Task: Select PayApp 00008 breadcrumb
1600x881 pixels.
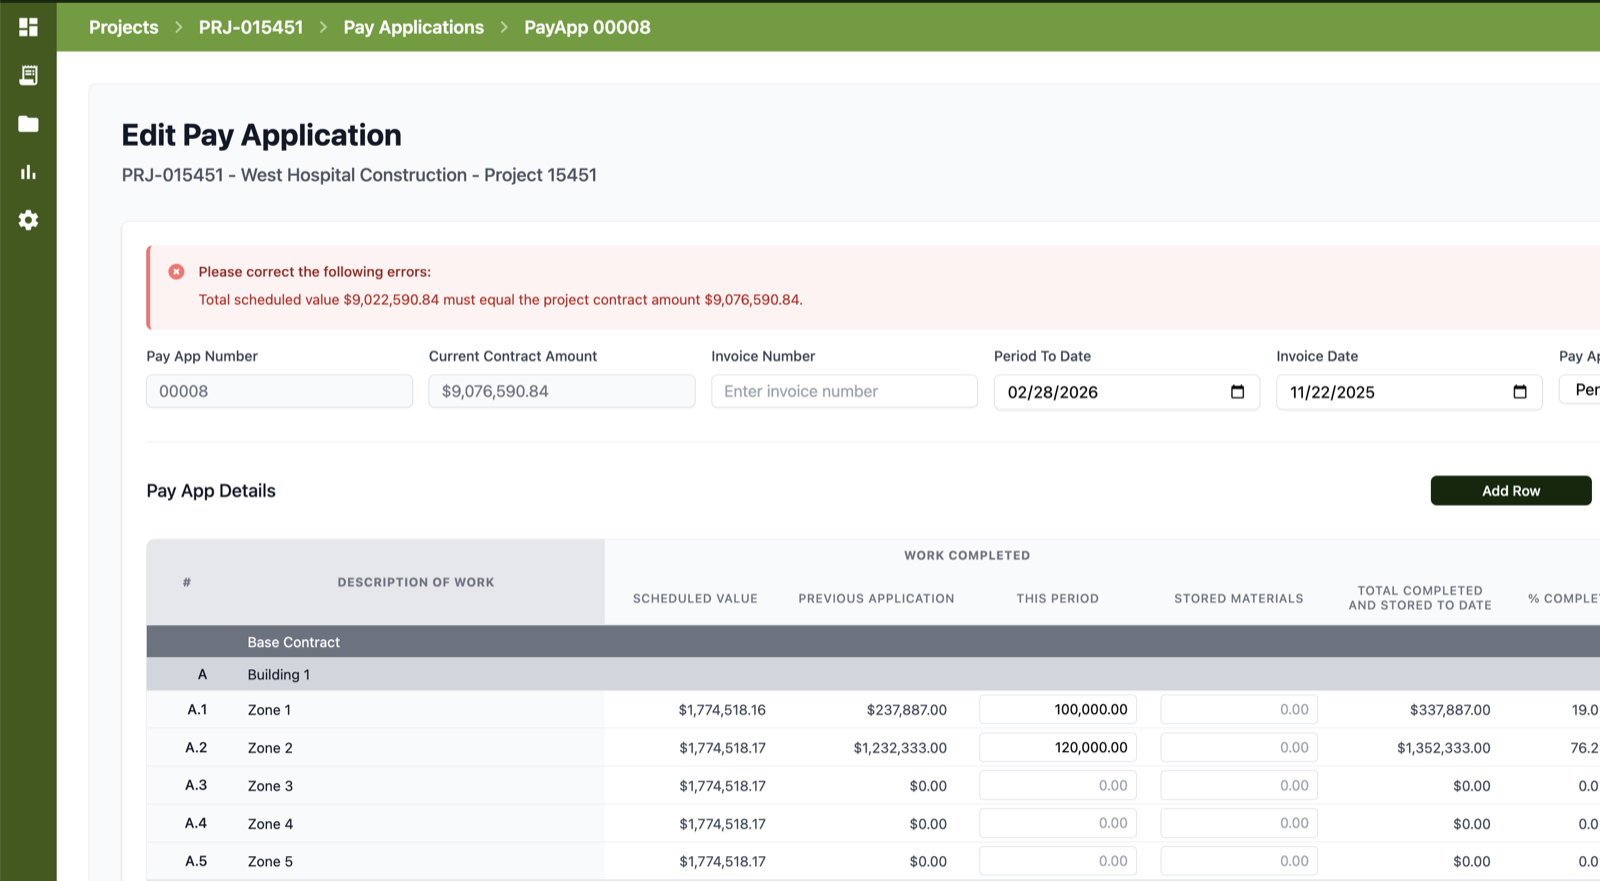Action: point(587,27)
